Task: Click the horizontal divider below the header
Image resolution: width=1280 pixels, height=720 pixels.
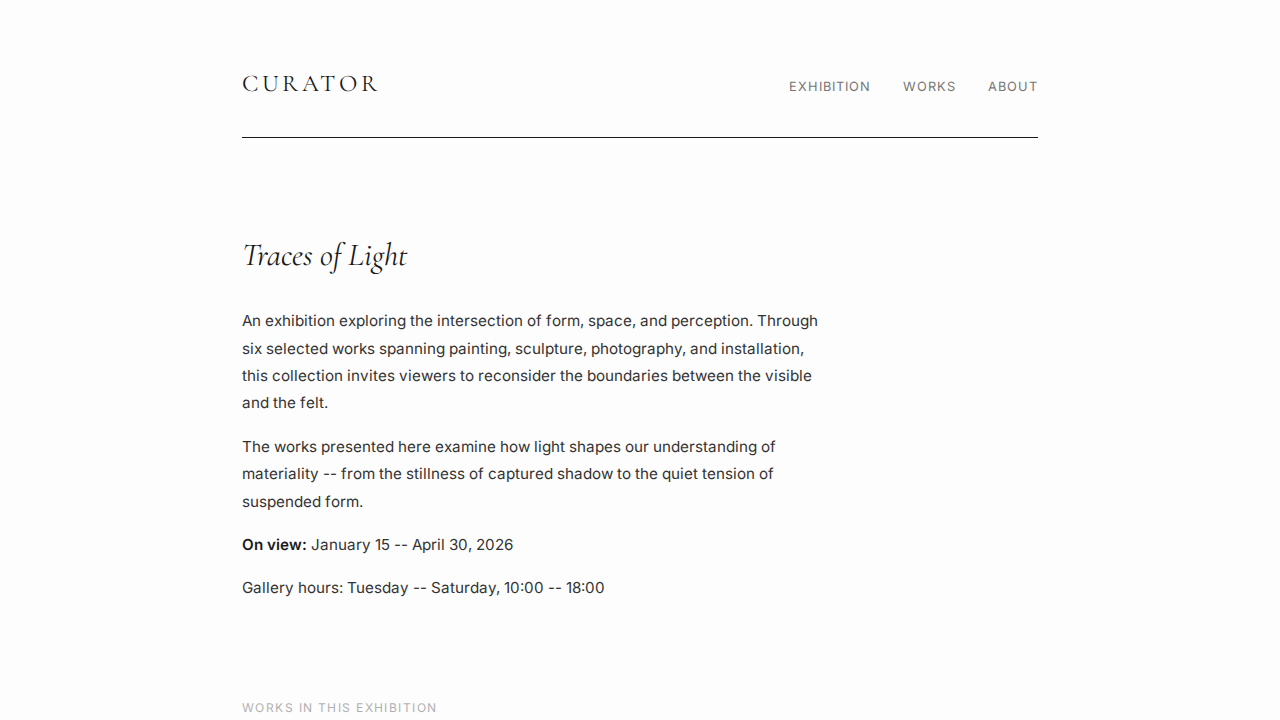Action: (640, 137)
